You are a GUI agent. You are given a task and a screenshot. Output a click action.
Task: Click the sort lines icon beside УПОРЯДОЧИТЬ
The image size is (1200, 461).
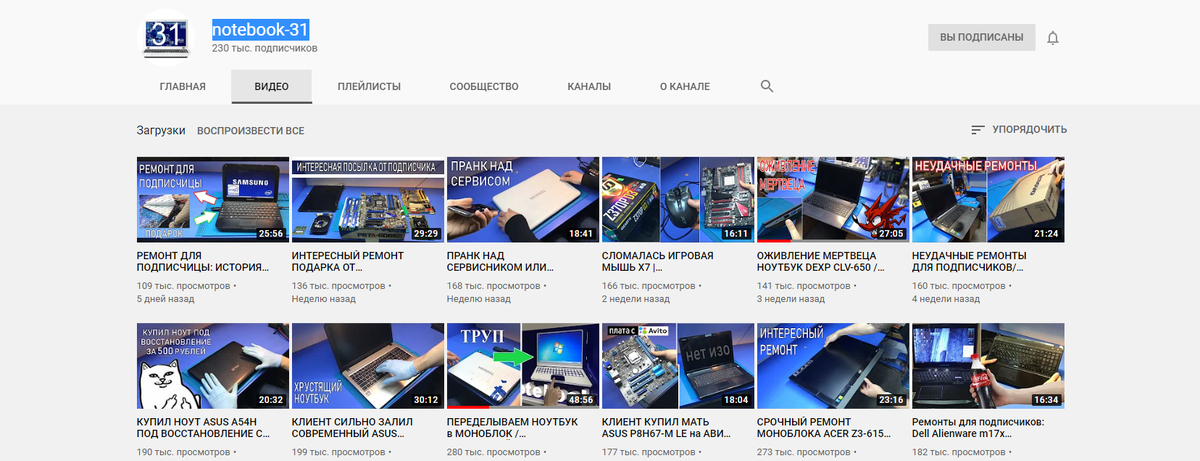(978, 130)
